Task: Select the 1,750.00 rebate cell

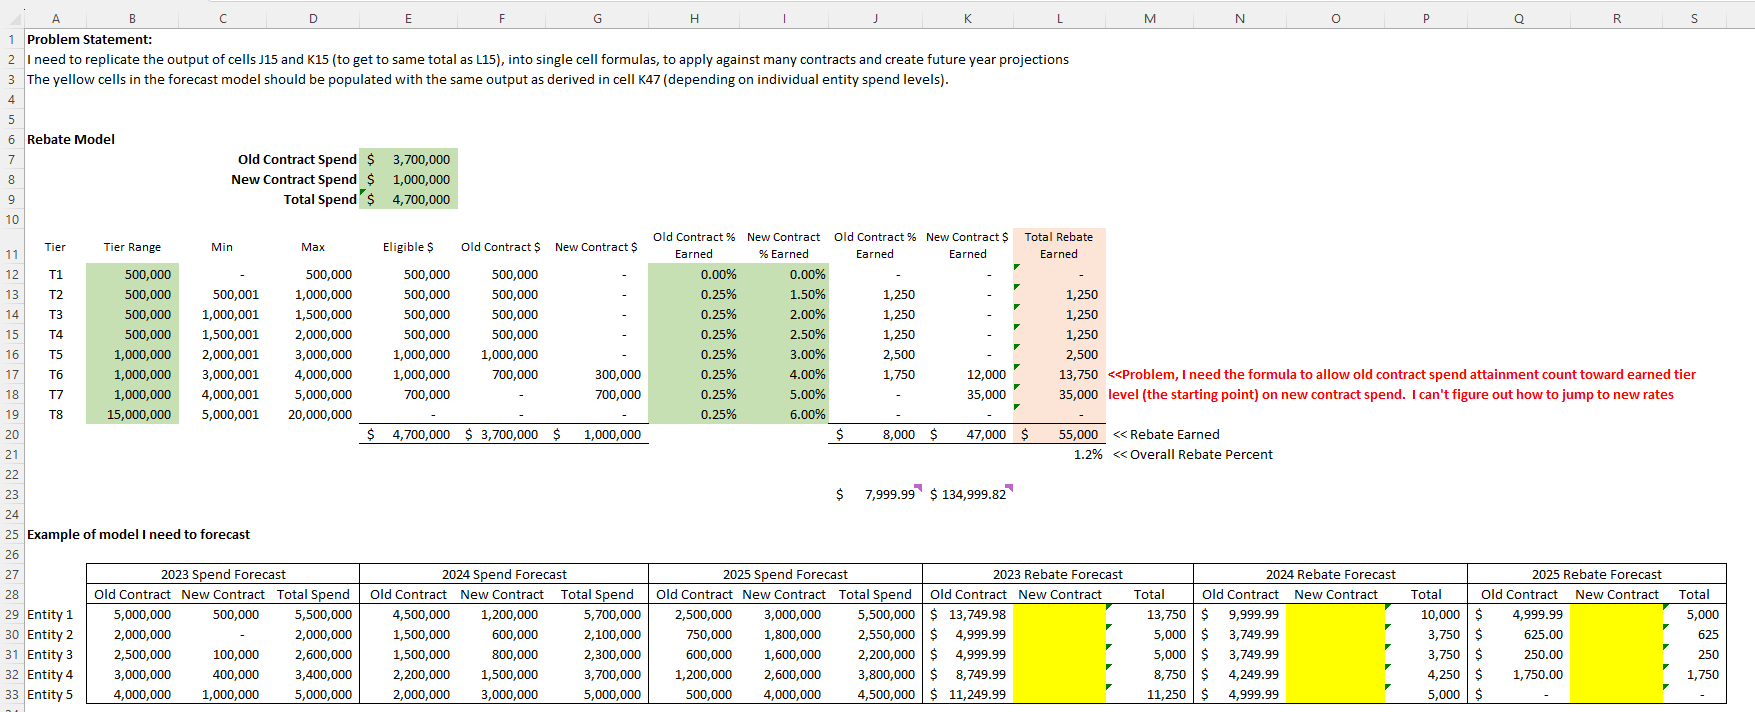Action: pos(1519,674)
